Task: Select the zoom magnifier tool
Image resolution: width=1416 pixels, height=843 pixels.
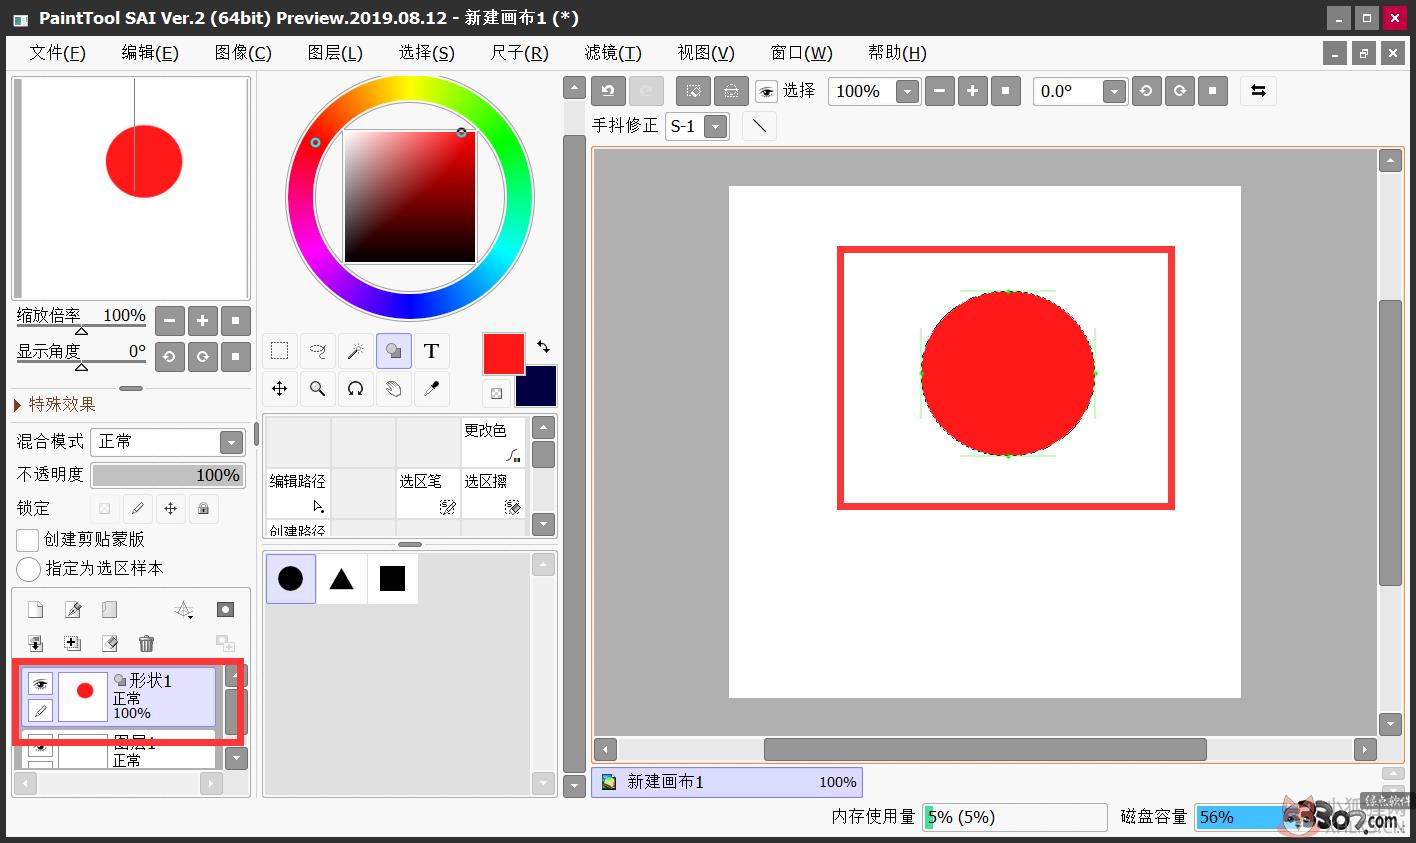Action: click(318, 389)
